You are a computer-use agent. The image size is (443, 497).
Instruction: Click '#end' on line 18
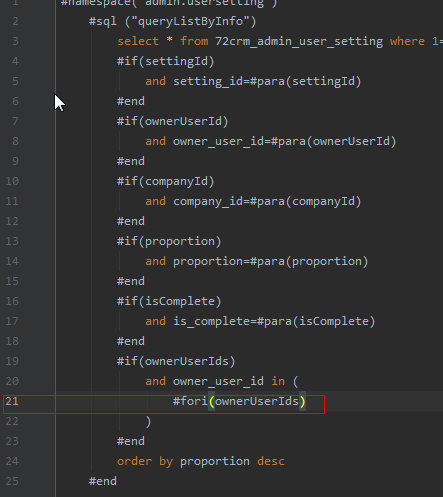[131, 341]
